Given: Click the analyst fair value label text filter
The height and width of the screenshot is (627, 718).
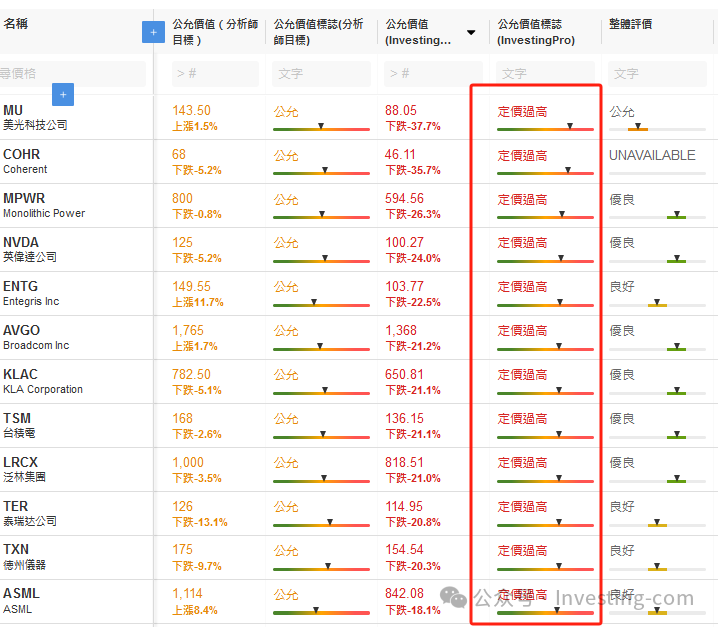Looking at the screenshot, I should 321,74.
